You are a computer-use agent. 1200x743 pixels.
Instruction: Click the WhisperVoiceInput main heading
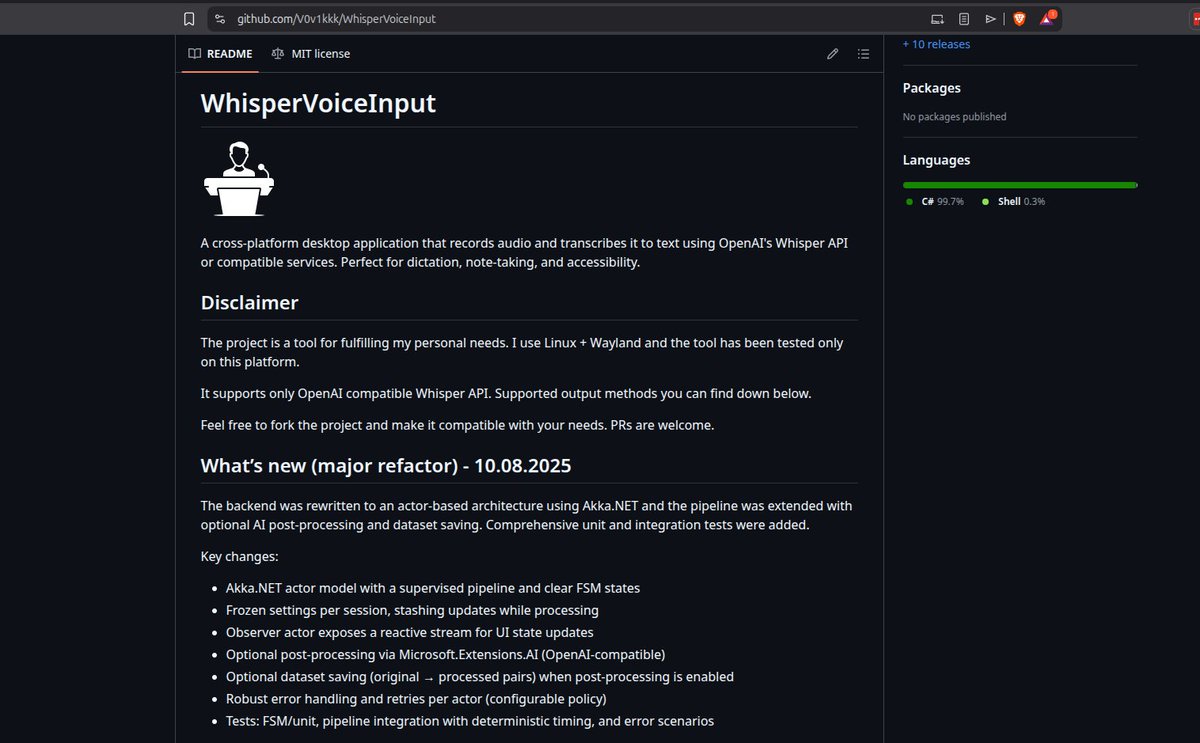click(x=318, y=103)
